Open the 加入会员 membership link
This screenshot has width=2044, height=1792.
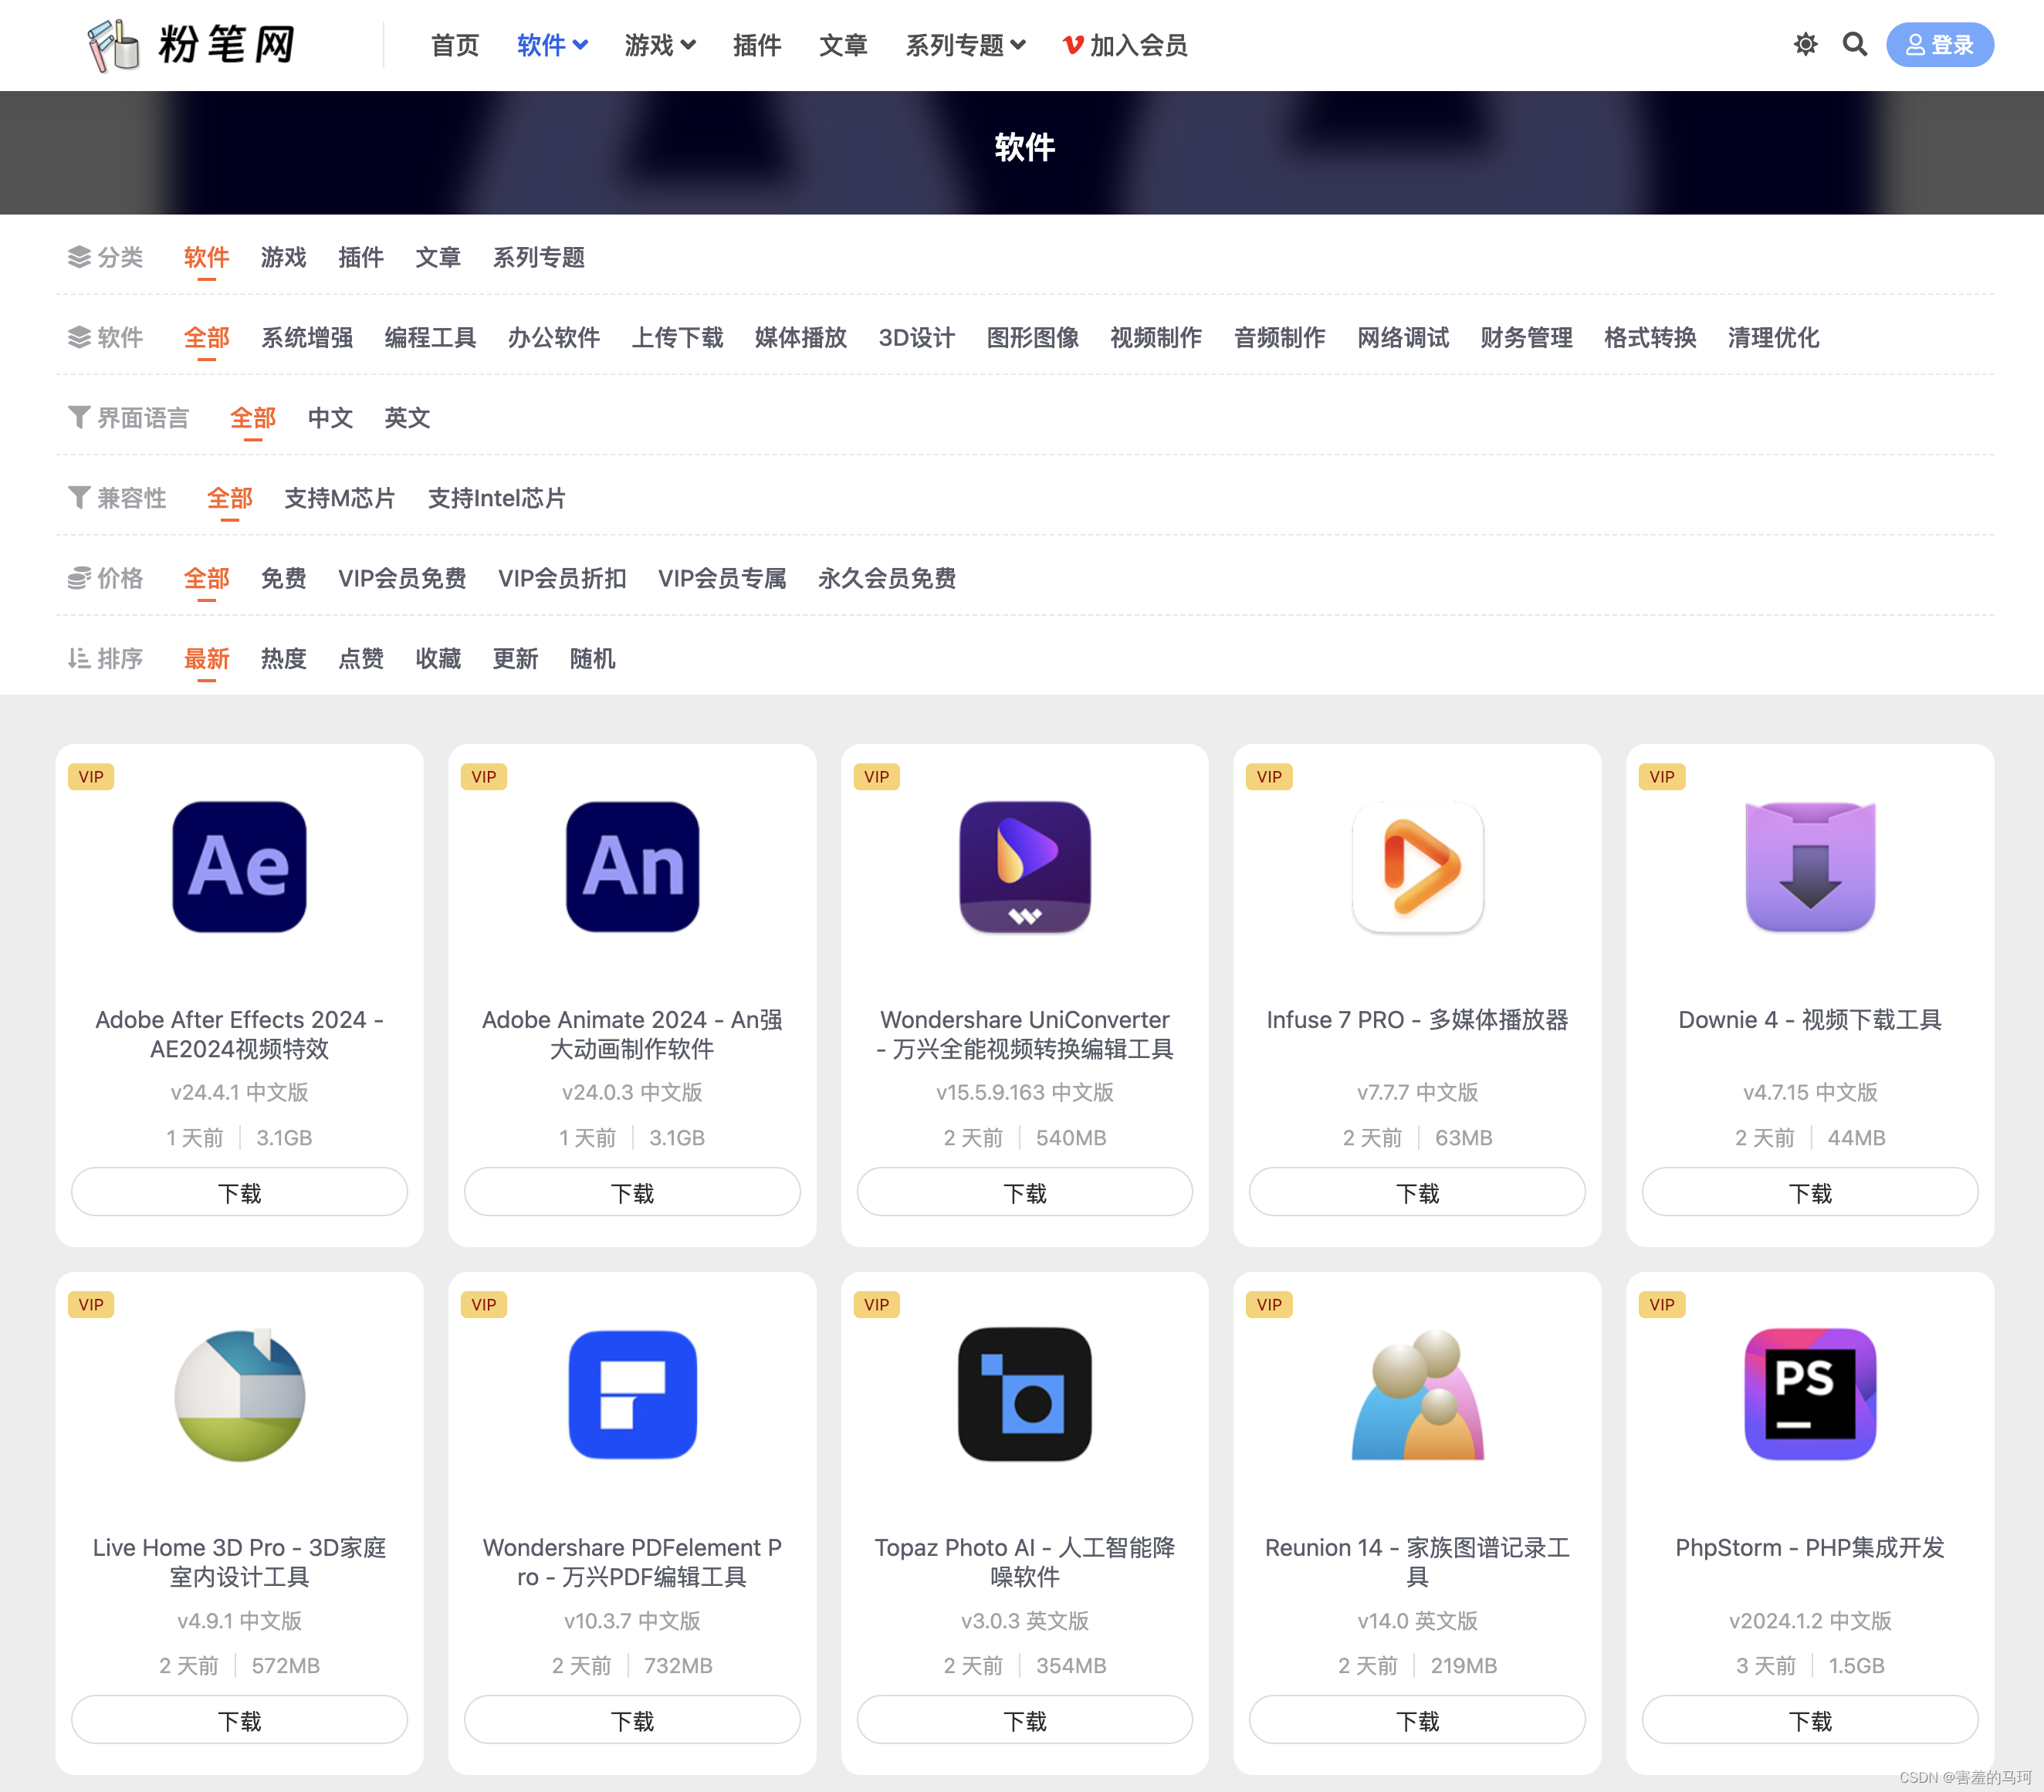[x=1125, y=45]
